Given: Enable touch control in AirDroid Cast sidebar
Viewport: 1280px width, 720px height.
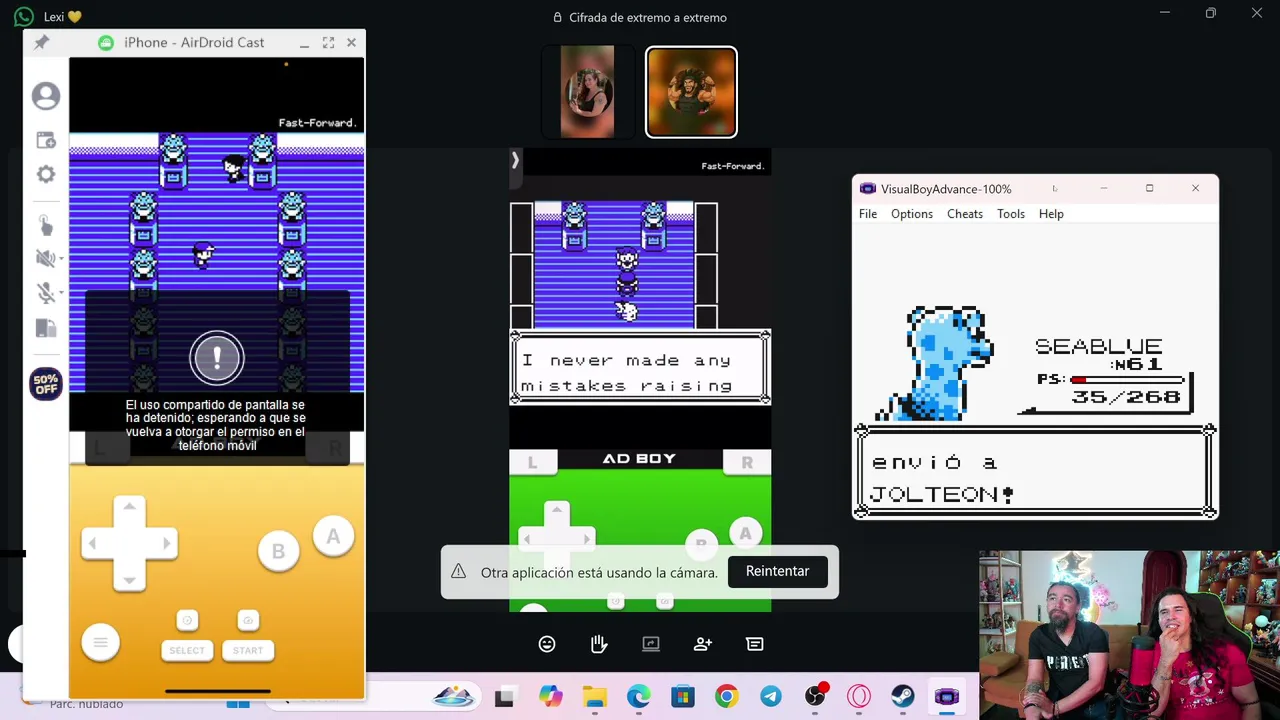Looking at the screenshot, I should pos(46,224).
